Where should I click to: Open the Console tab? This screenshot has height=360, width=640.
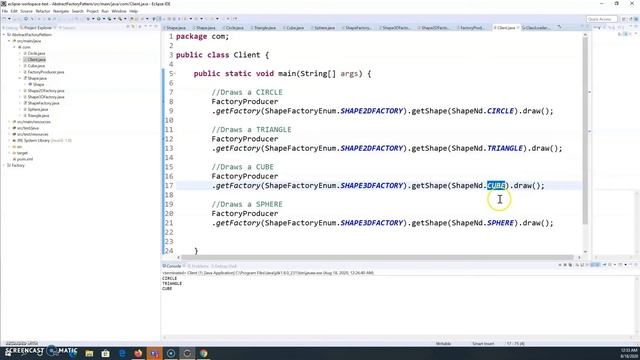pos(172,266)
